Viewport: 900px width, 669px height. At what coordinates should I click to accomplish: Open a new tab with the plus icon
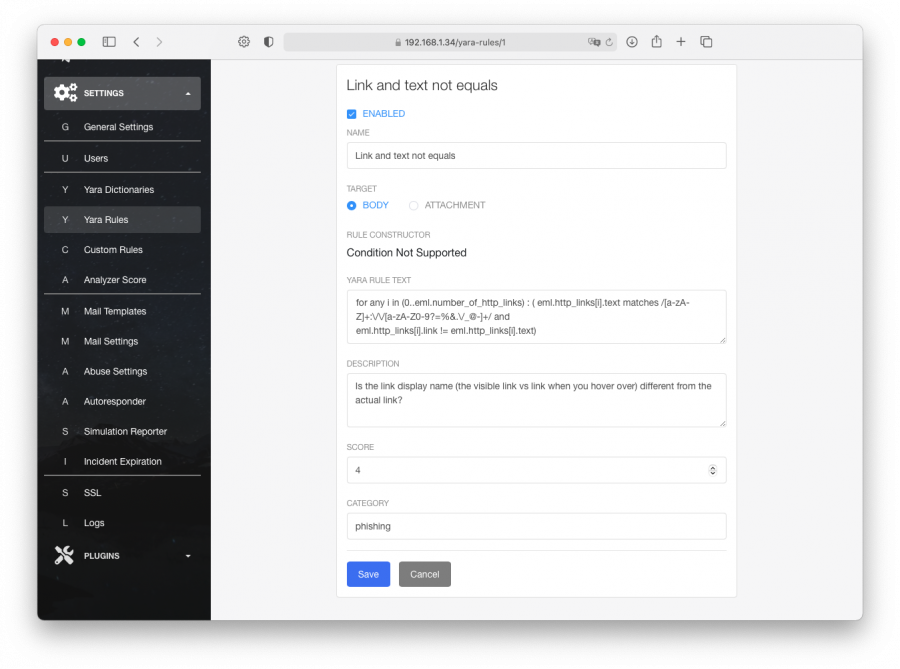[681, 42]
